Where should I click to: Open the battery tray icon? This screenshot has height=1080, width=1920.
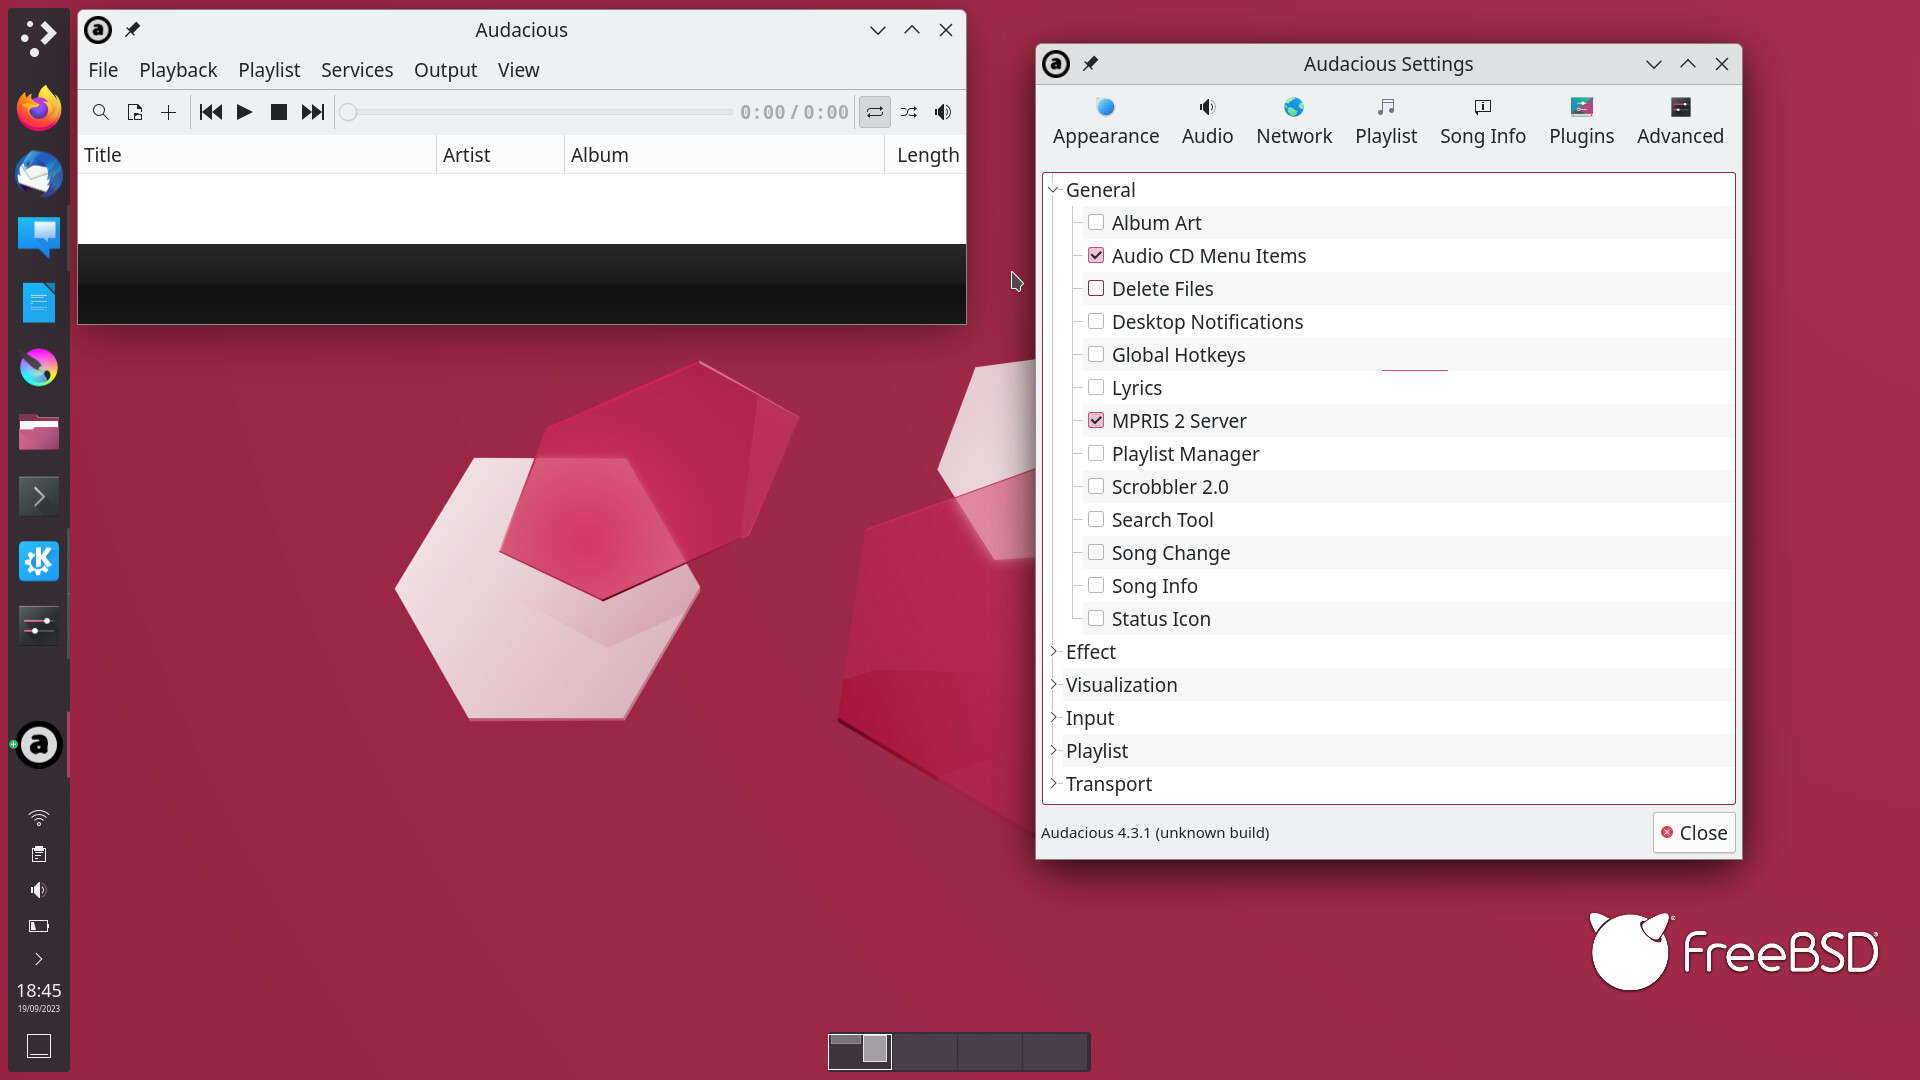click(39, 926)
